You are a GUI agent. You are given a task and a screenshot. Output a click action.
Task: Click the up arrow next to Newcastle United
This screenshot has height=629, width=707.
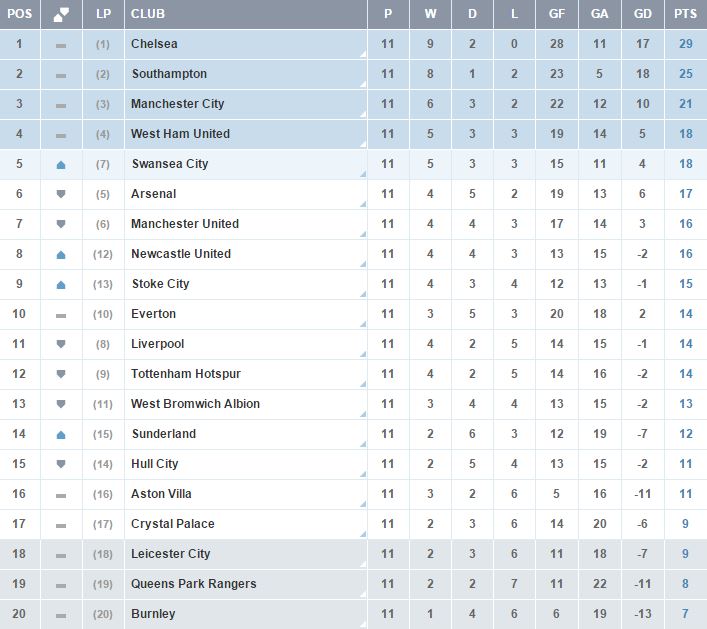pos(61,254)
